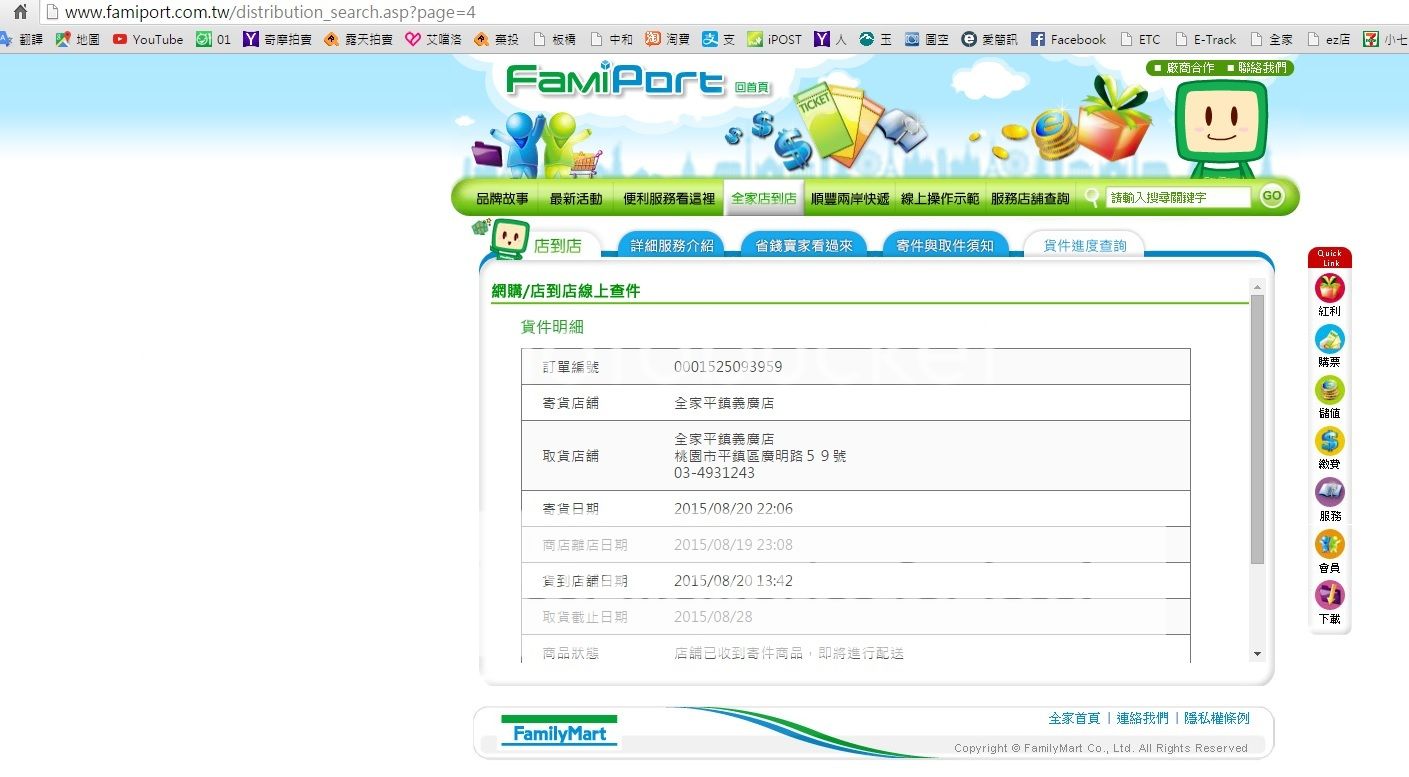Select the 儲值 quick link icon

click(1329, 391)
